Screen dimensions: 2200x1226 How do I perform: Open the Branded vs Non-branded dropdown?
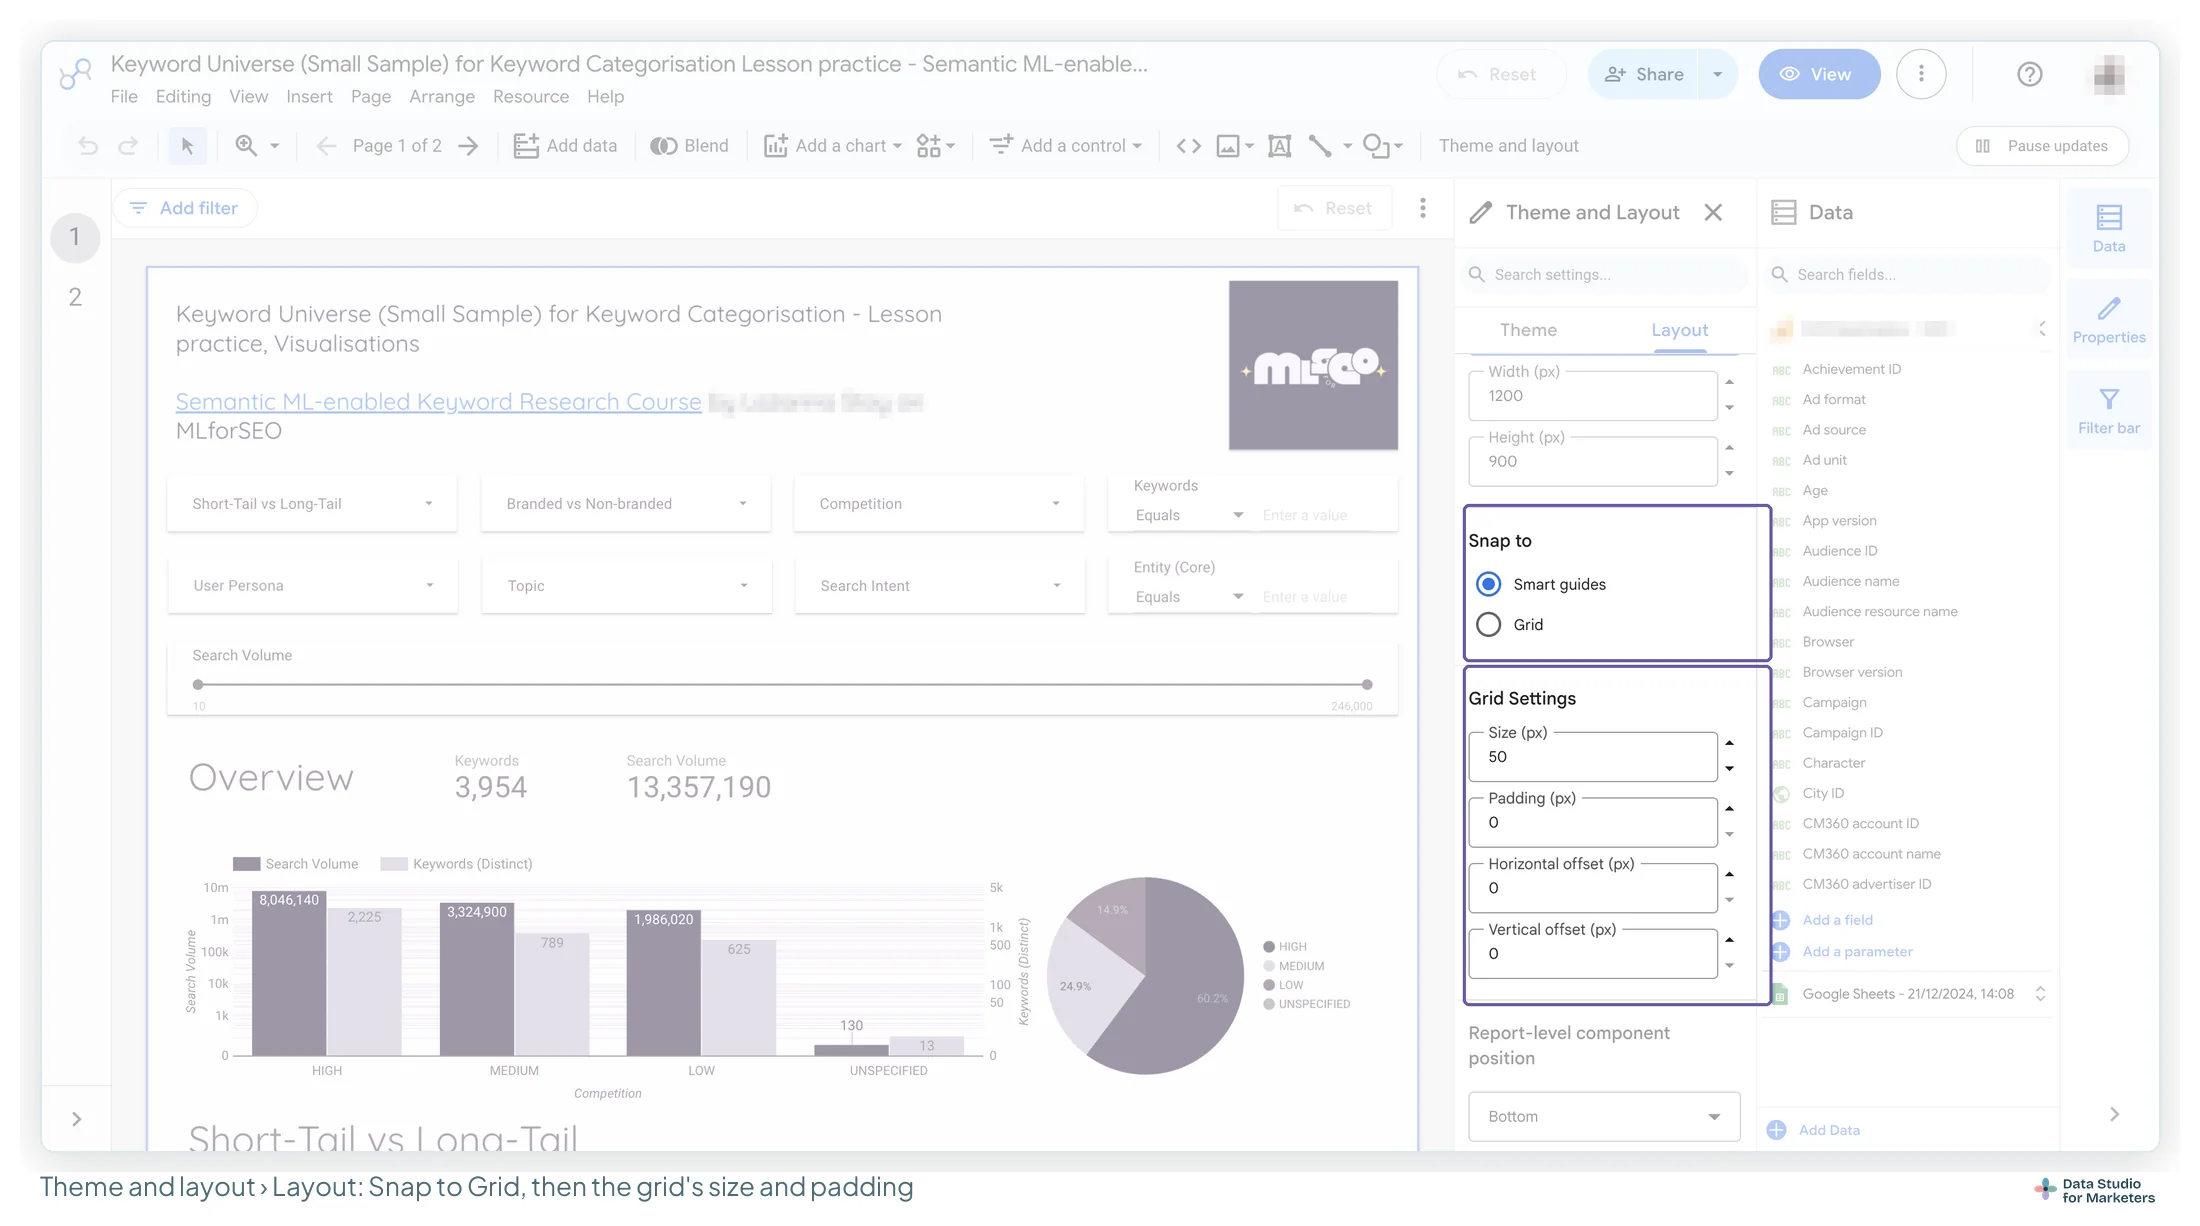626,504
